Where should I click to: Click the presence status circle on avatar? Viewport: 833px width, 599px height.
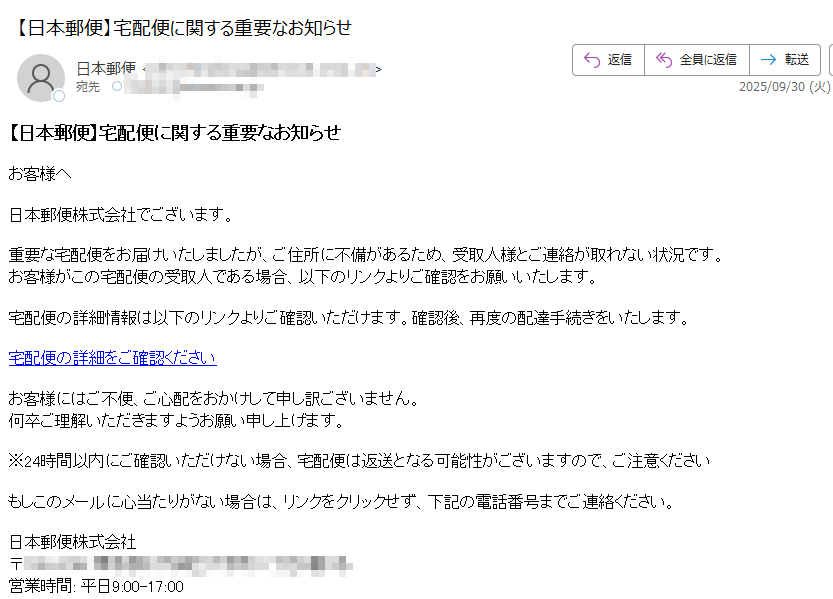pyautogui.click(x=59, y=96)
